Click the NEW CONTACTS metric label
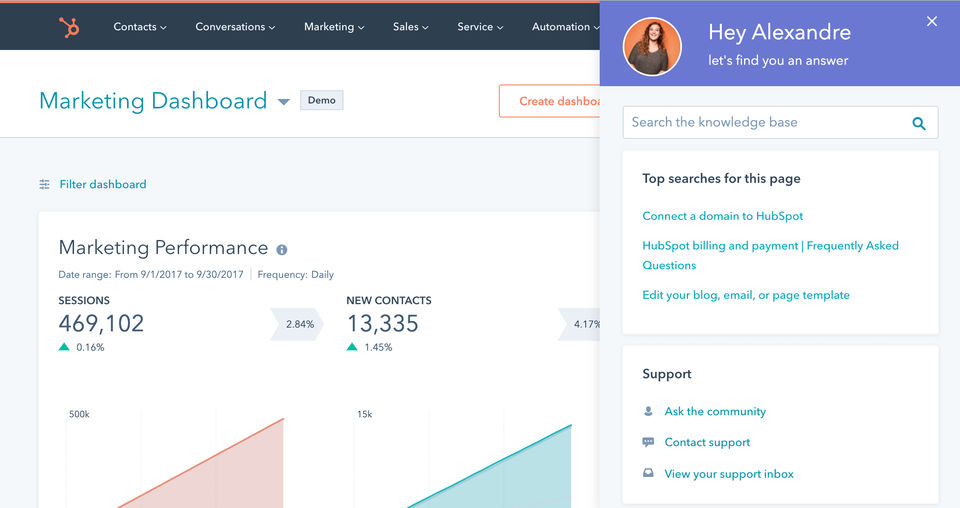Image resolution: width=960 pixels, height=508 pixels. tap(389, 301)
